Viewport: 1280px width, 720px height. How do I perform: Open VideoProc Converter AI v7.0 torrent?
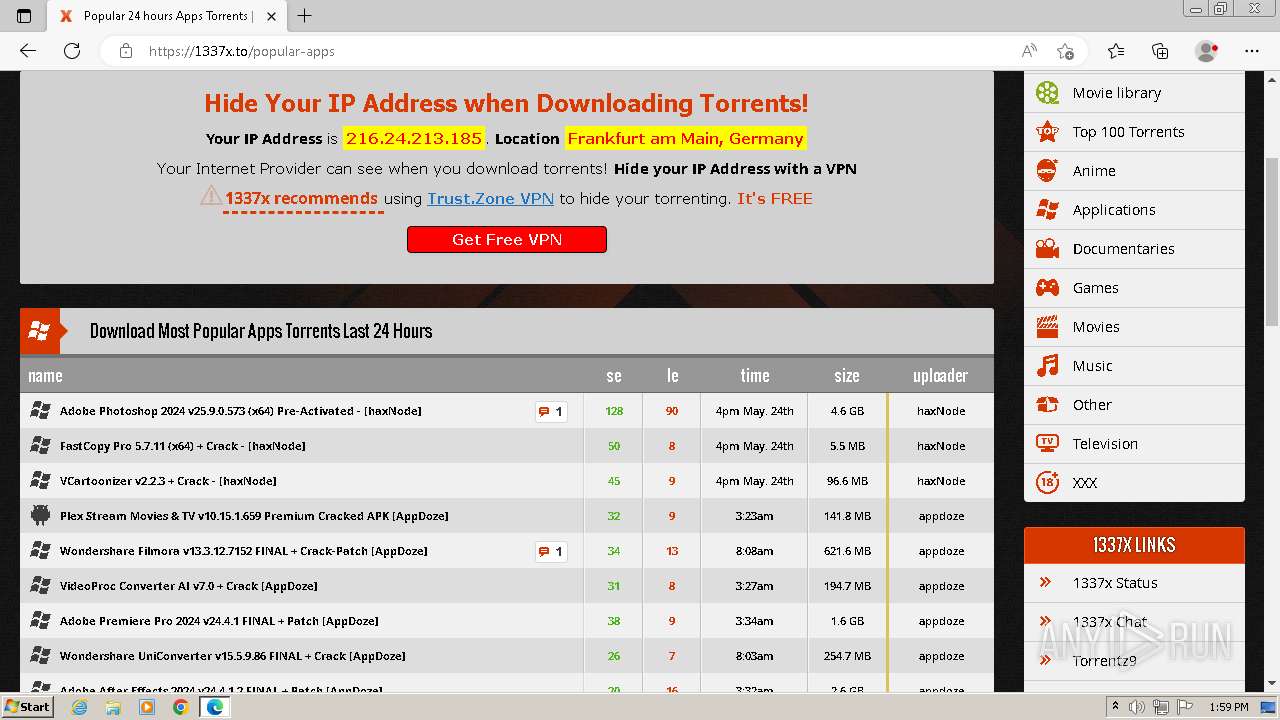[189, 586]
